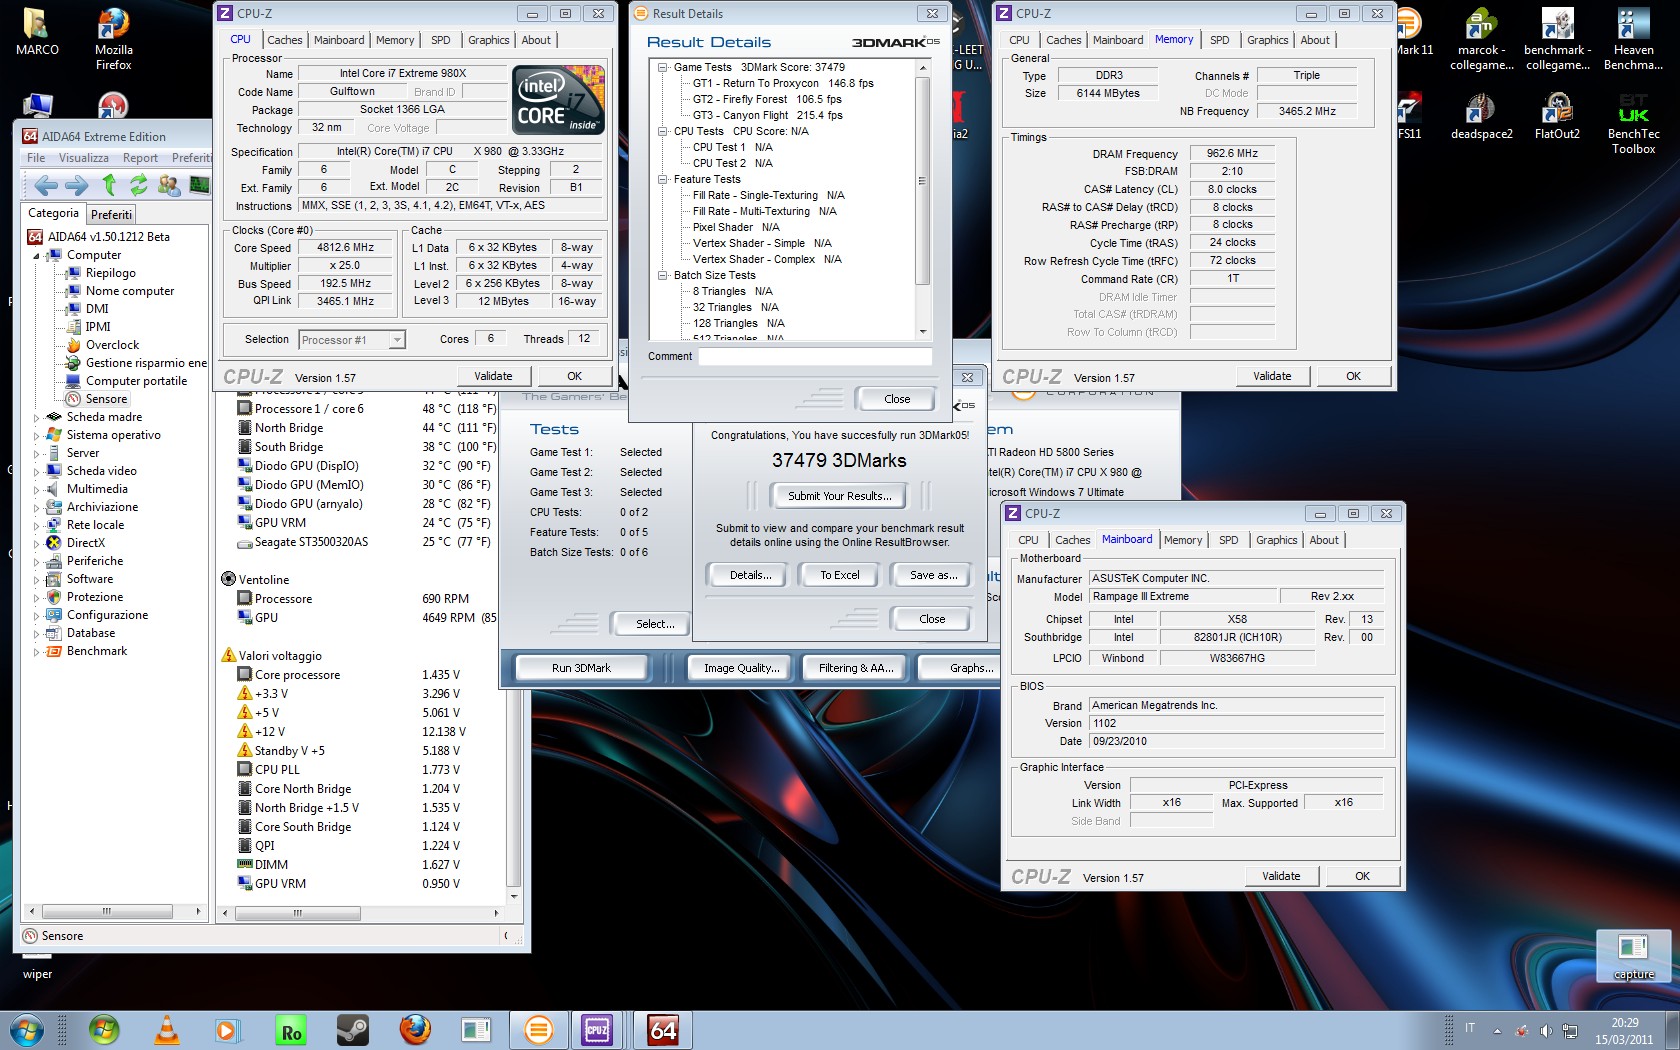Click OK in Mainboard CPU-Z window
The height and width of the screenshot is (1050, 1680).
(x=1362, y=876)
